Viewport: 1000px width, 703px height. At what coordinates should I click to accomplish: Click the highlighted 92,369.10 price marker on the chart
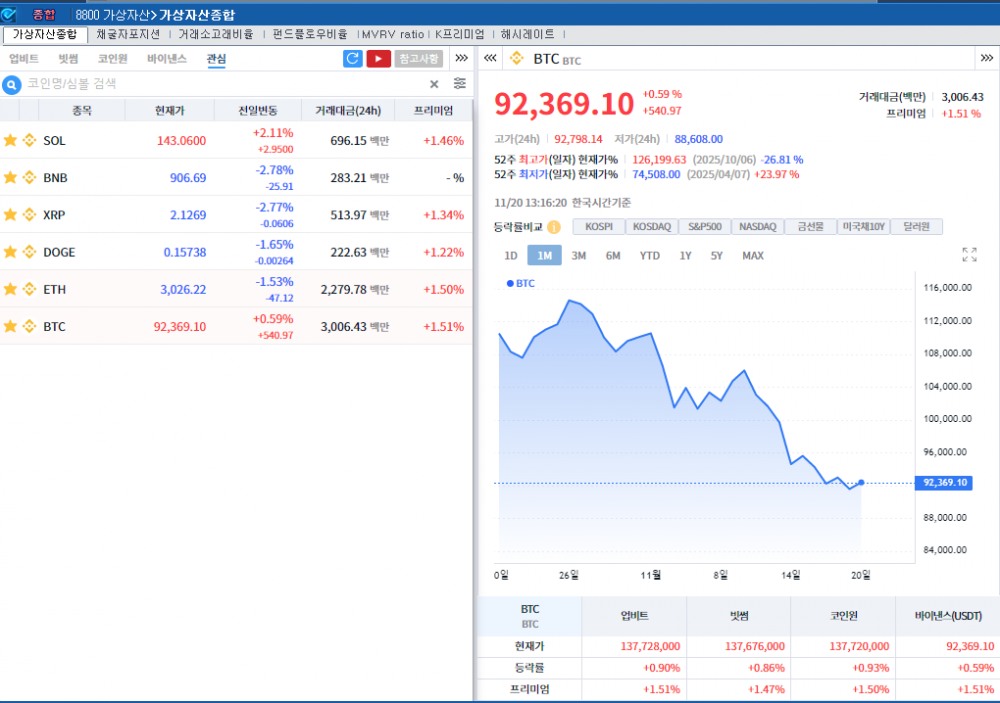tap(943, 483)
